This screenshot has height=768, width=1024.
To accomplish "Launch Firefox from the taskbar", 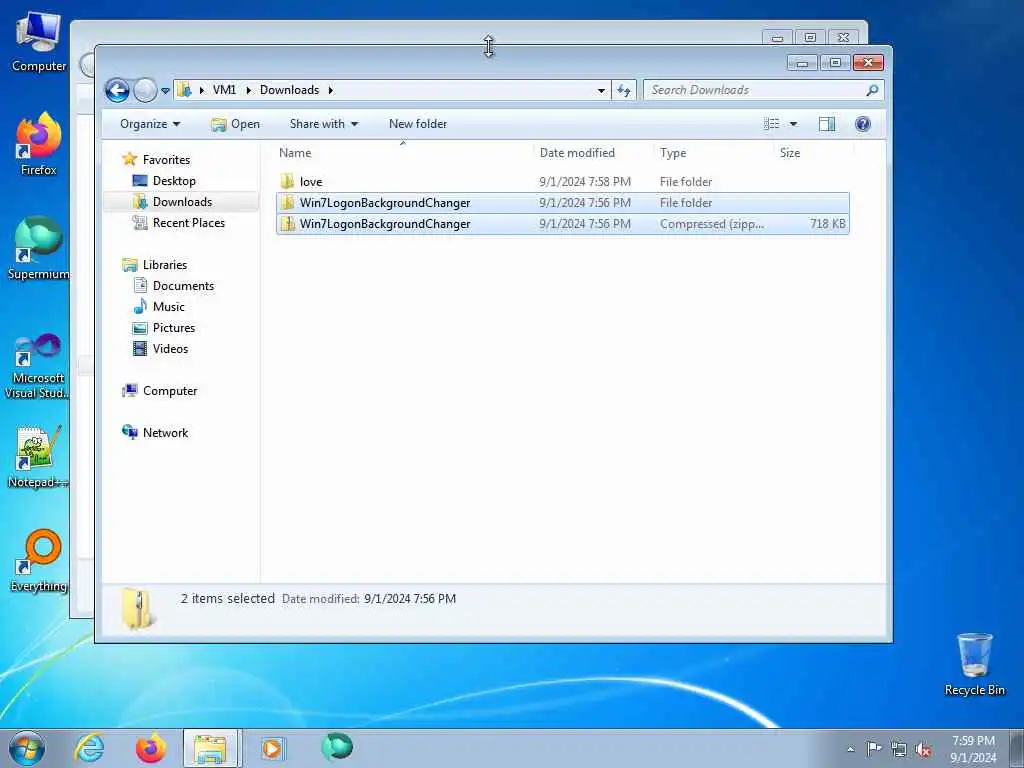I will coord(150,748).
